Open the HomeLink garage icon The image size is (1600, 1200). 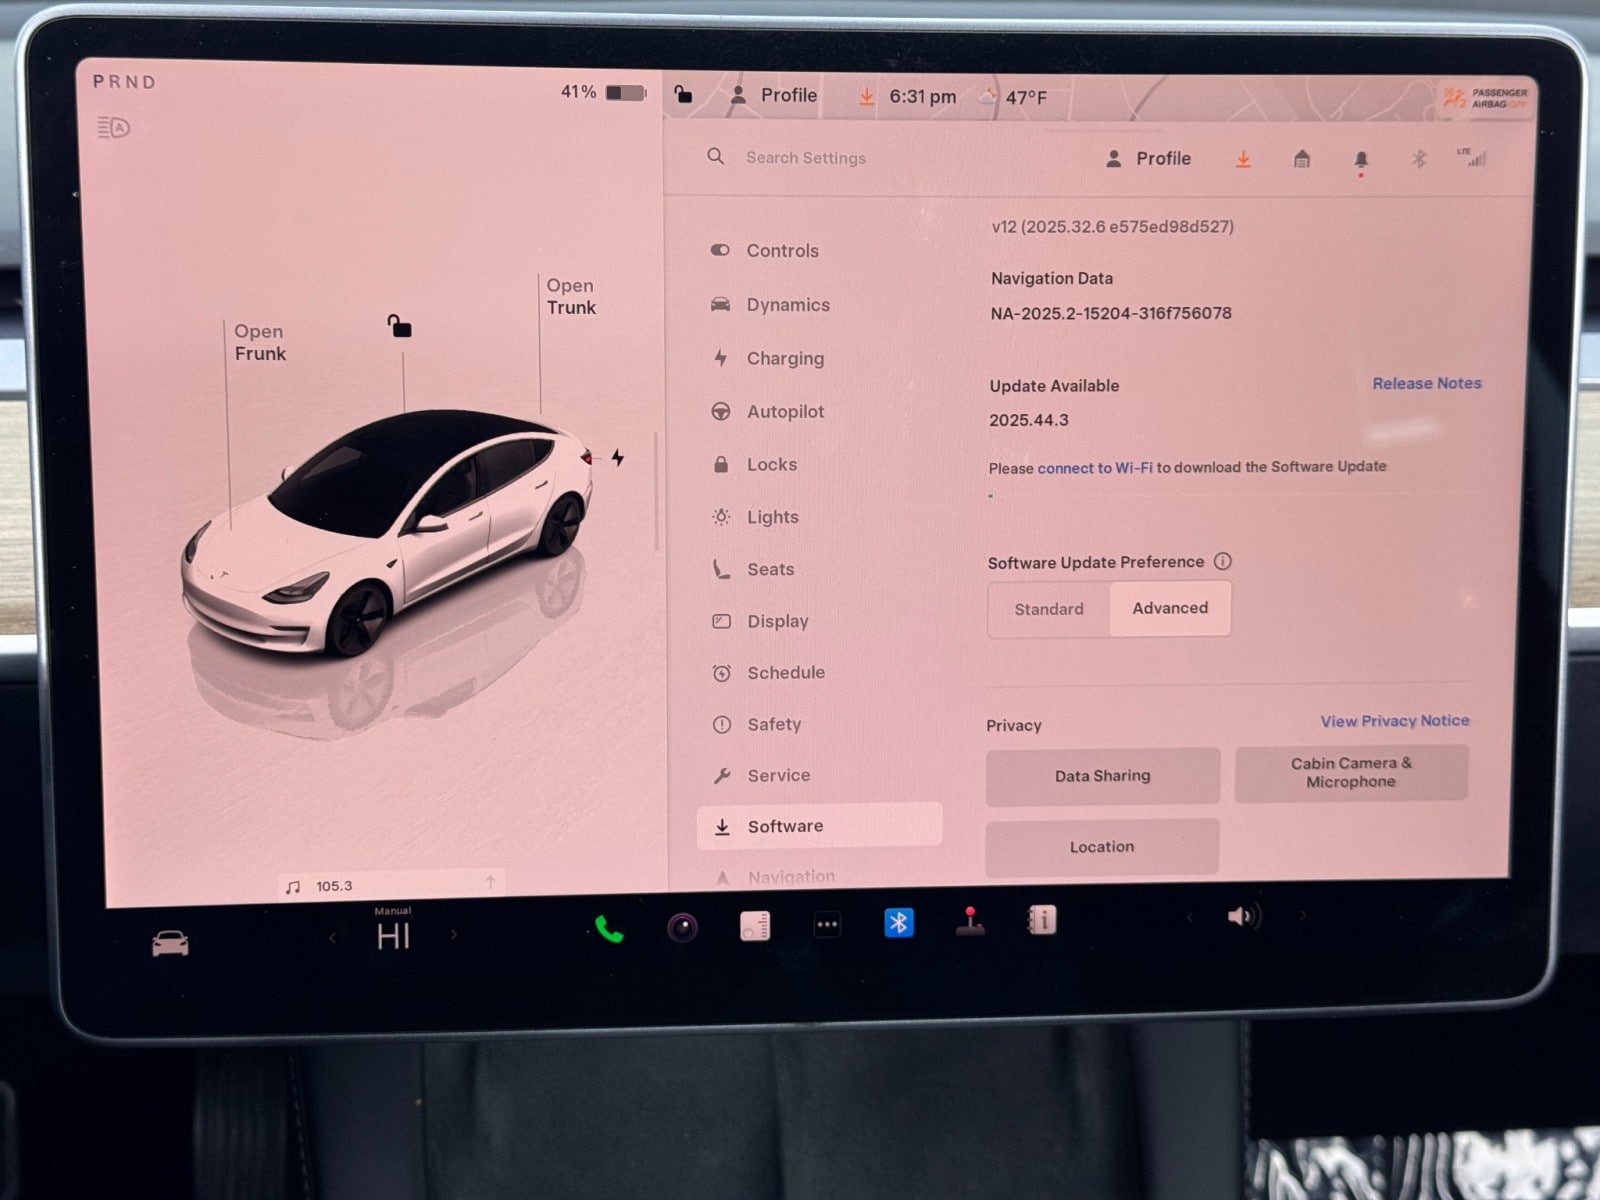click(1301, 159)
